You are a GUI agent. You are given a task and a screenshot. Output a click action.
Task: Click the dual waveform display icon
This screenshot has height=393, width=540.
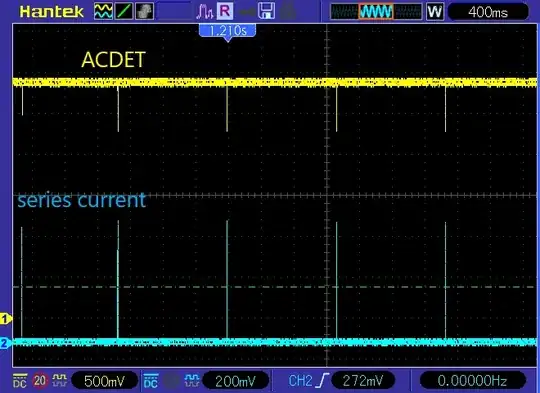point(103,11)
